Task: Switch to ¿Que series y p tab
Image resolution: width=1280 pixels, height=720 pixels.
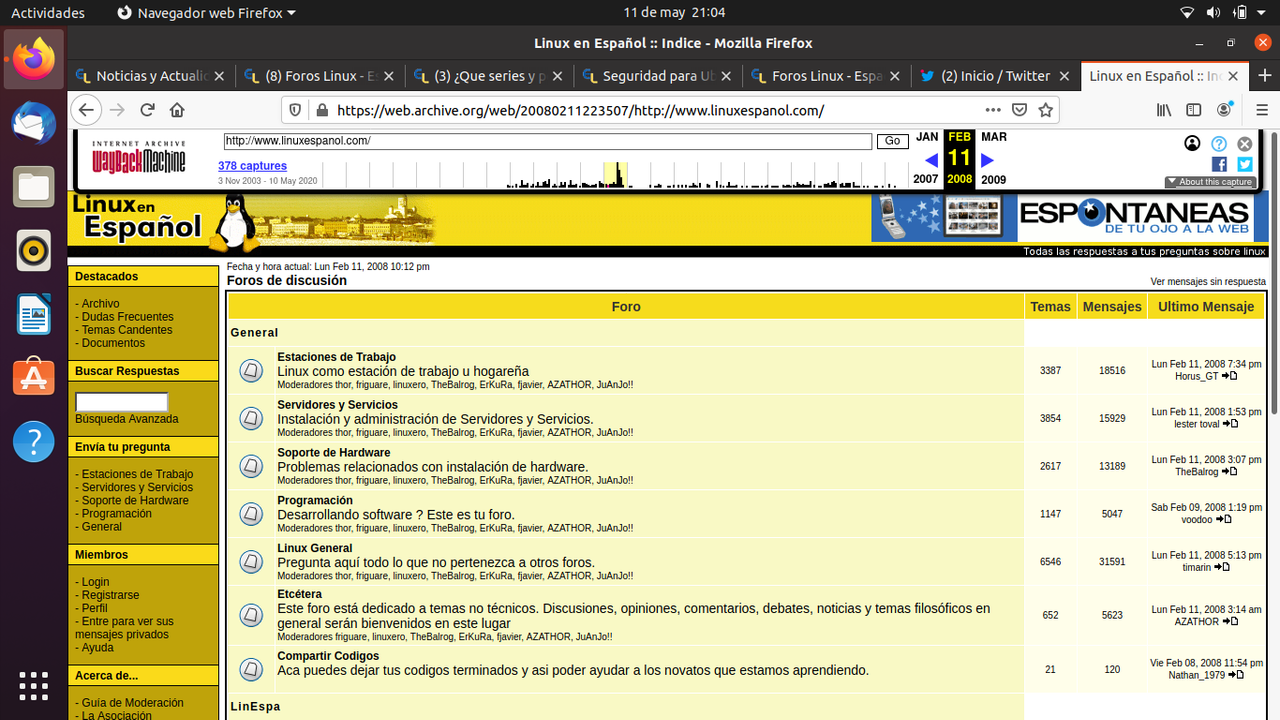Action: 489,76
